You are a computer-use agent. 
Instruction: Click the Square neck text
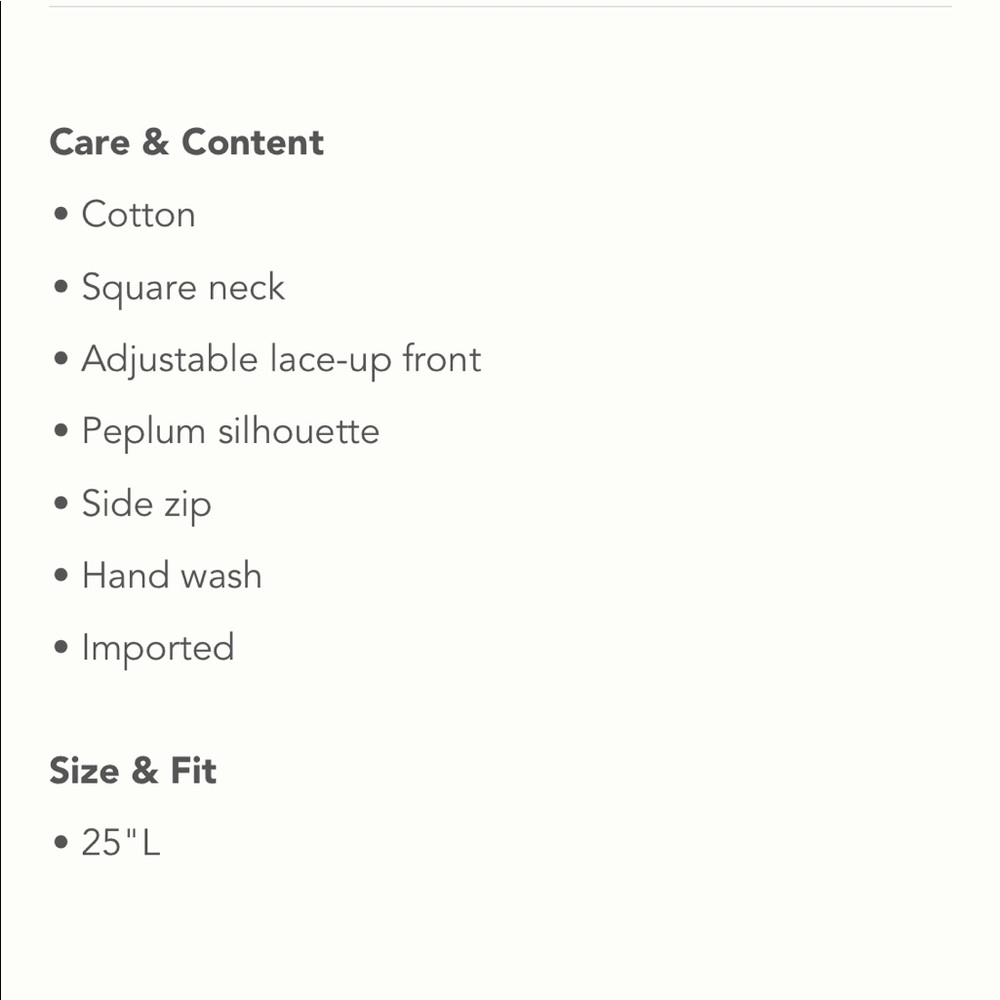[183, 287]
